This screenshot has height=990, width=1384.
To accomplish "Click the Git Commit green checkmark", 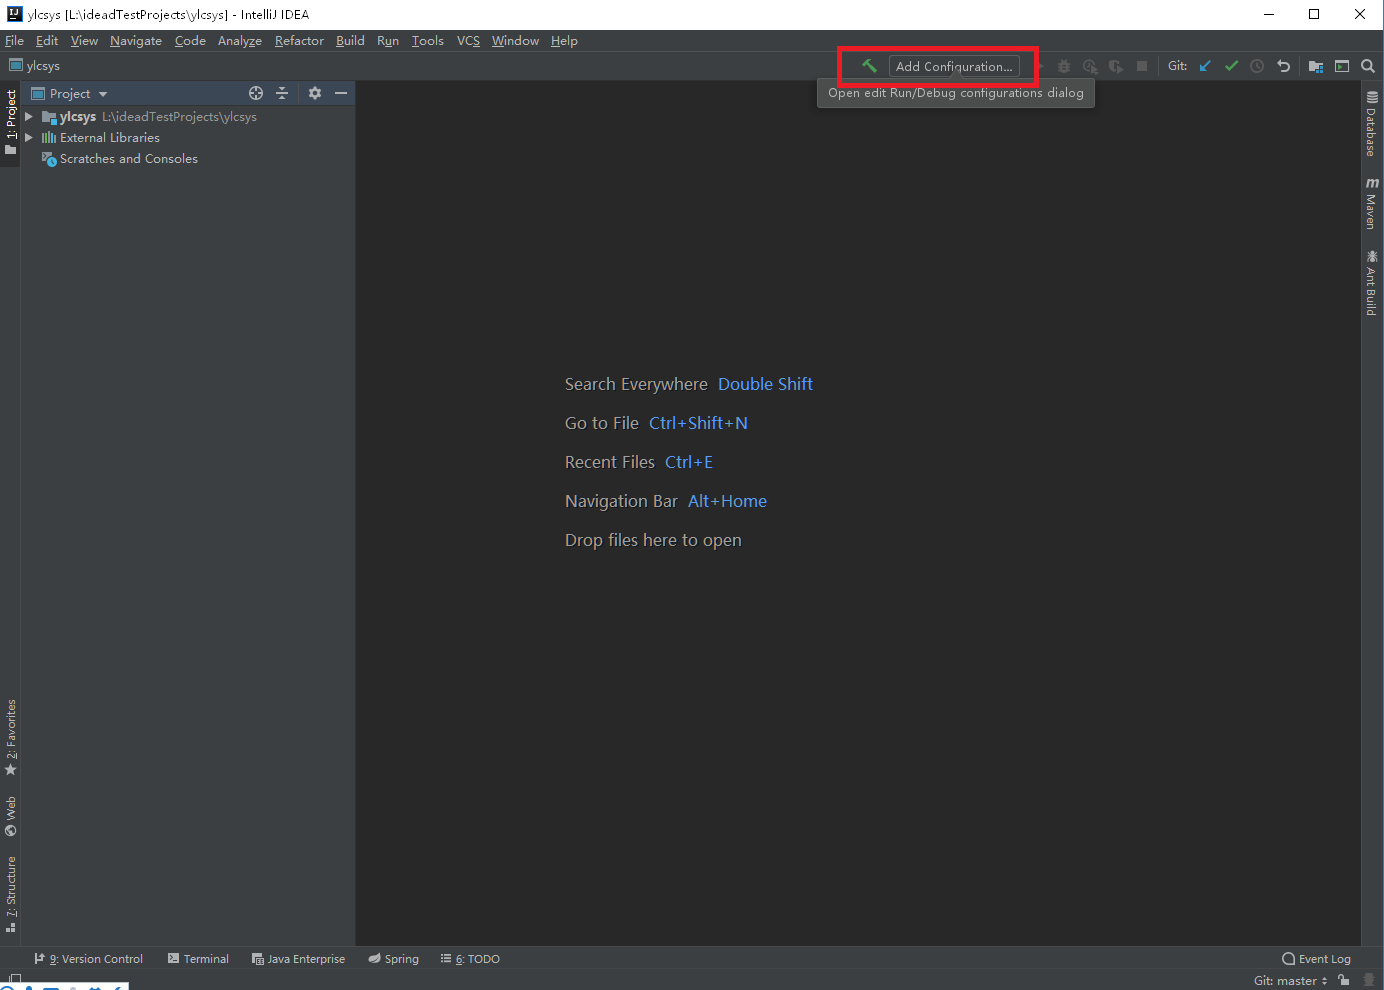I will click(x=1231, y=66).
